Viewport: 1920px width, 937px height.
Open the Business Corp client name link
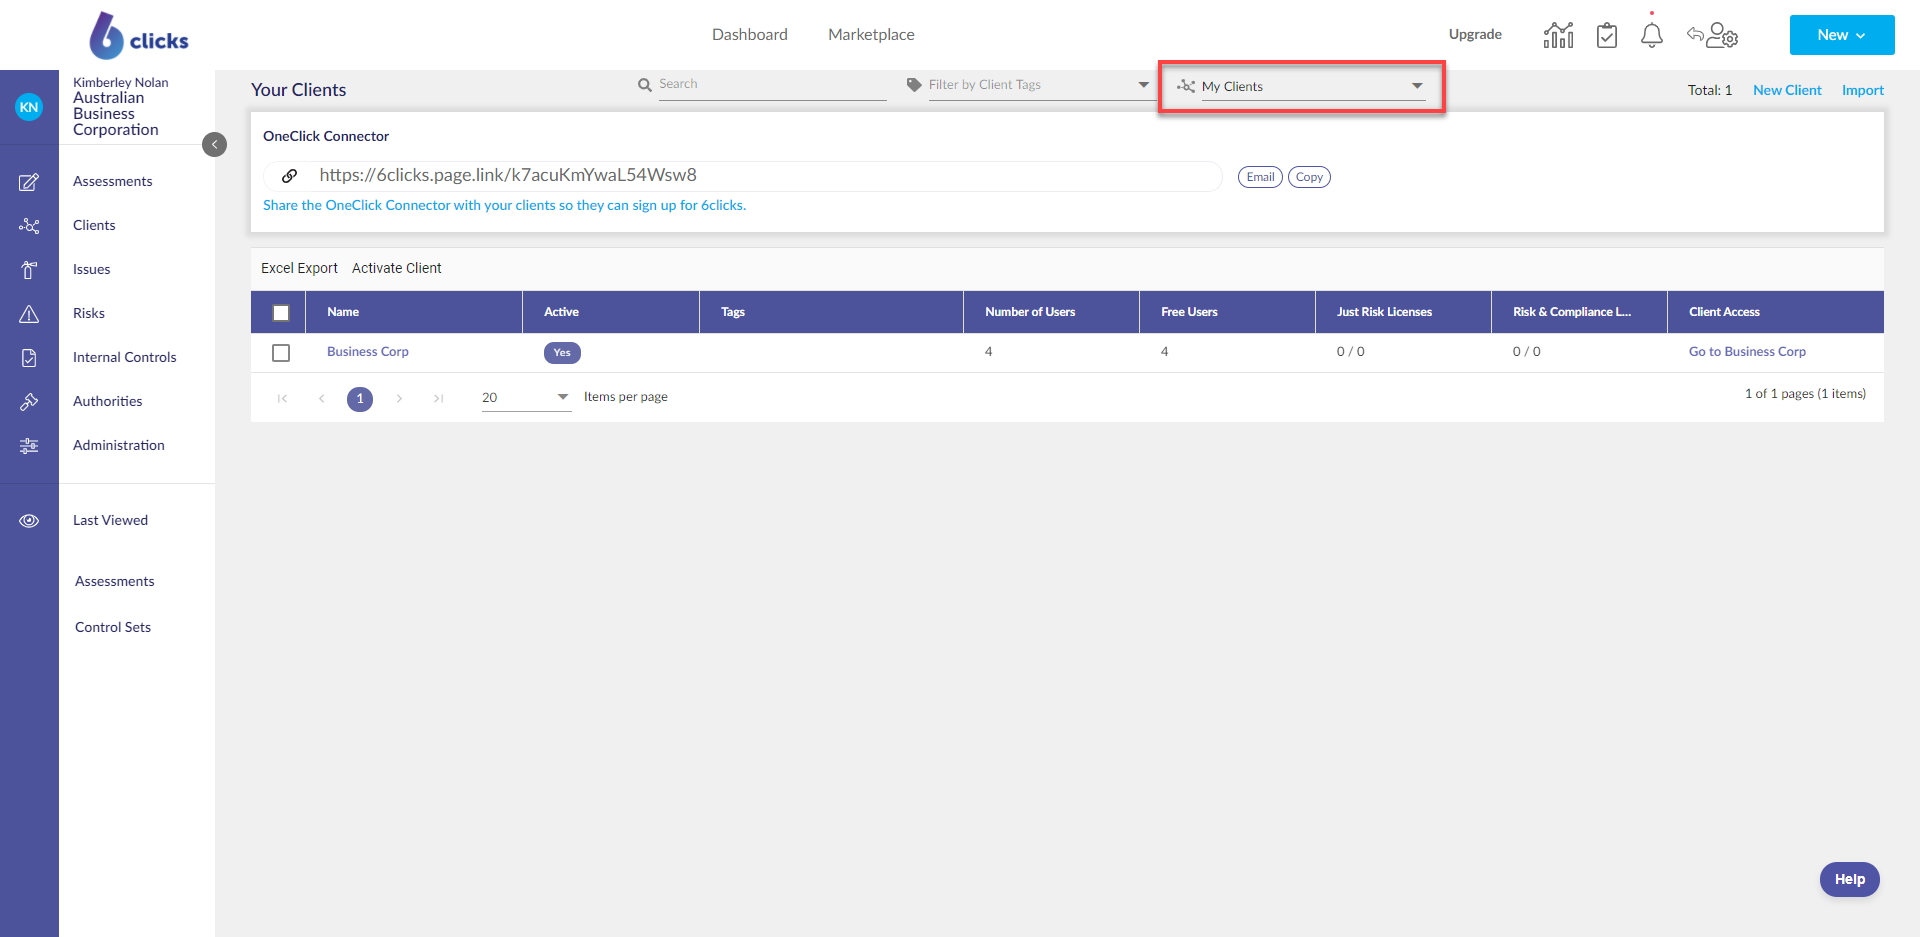[368, 352]
